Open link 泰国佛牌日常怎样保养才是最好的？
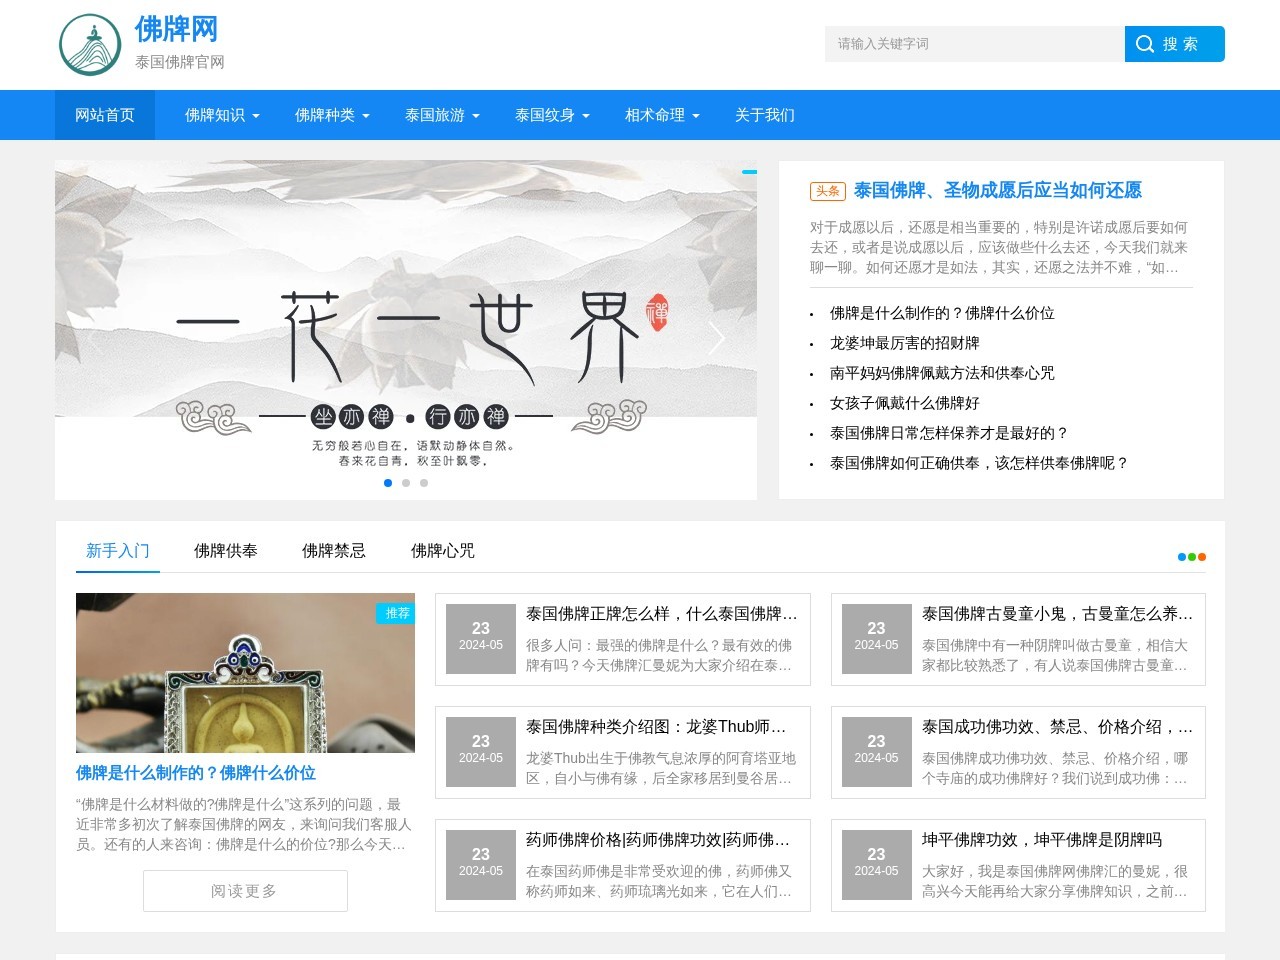 coord(950,433)
